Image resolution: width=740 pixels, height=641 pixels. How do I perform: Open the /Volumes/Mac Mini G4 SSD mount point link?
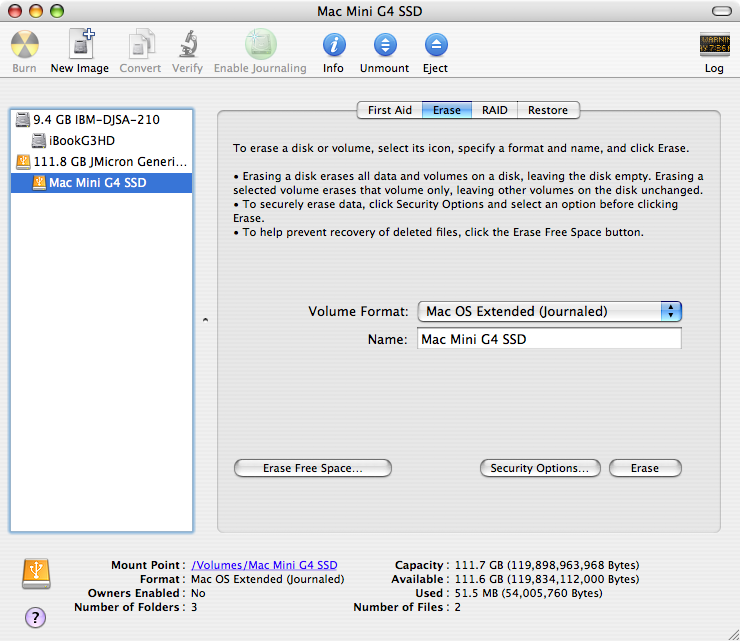click(264, 565)
